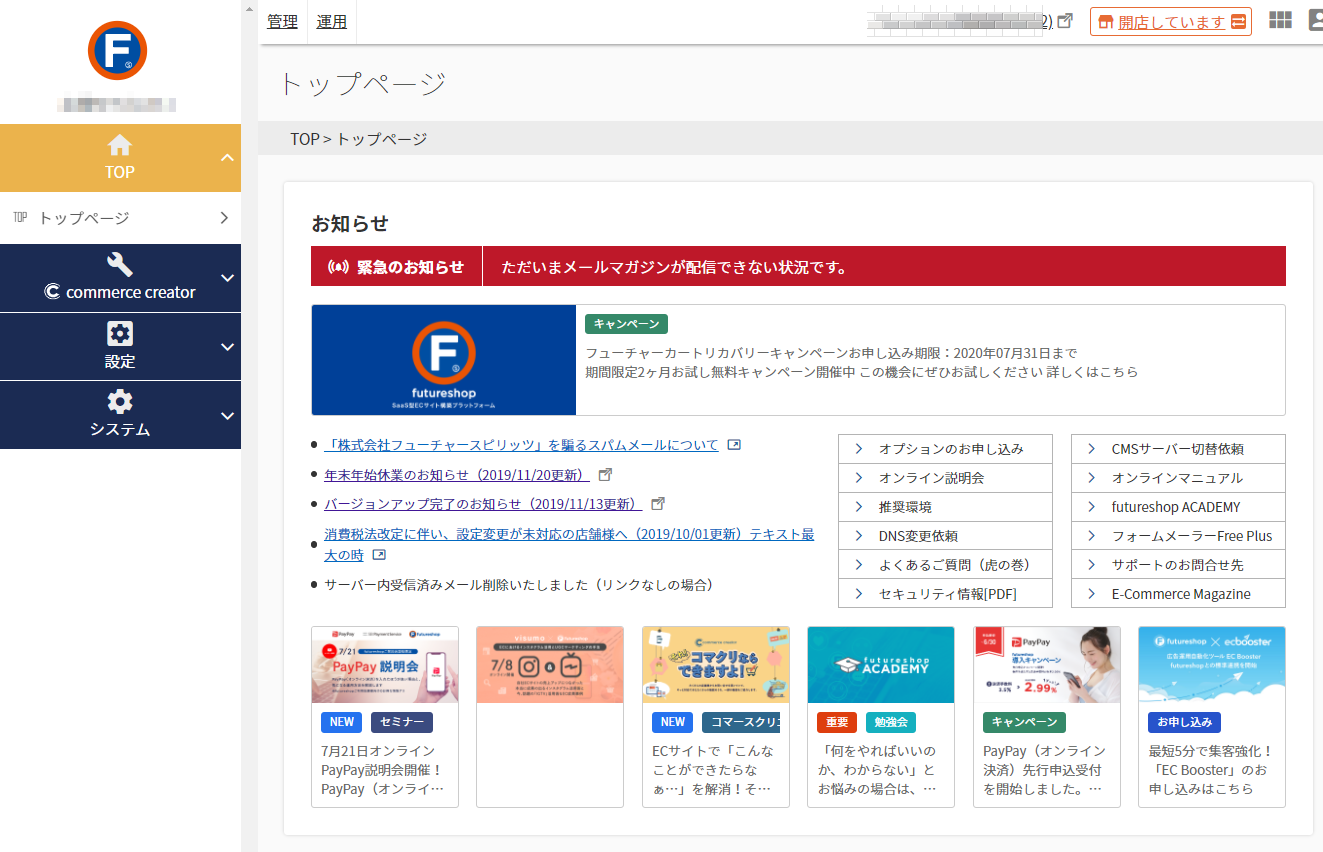Click the broadcast icon in 緊急のお知らせ
Image resolution: width=1323 pixels, height=852 pixels.
pyautogui.click(x=338, y=267)
